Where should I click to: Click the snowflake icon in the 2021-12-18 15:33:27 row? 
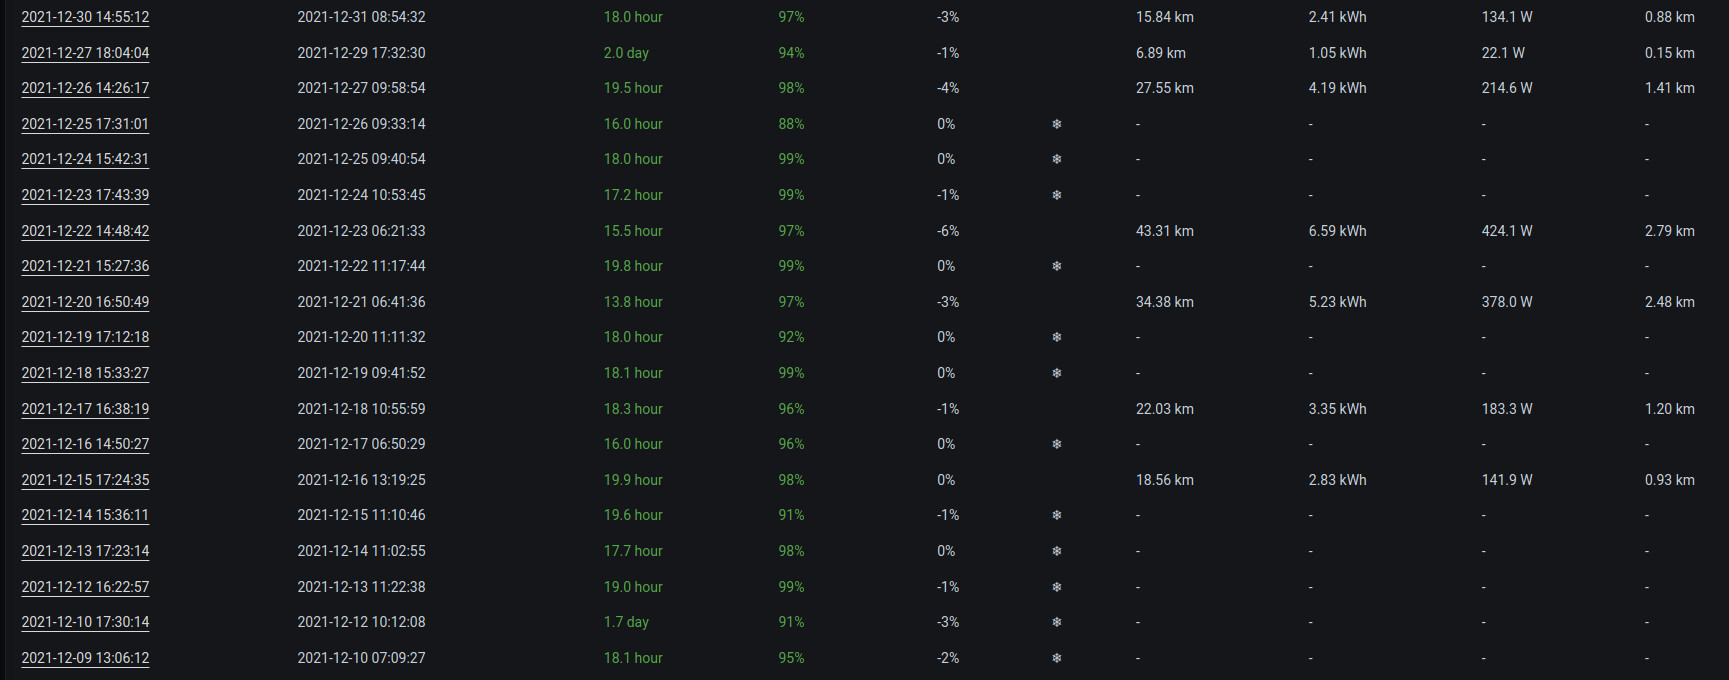(x=1057, y=373)
